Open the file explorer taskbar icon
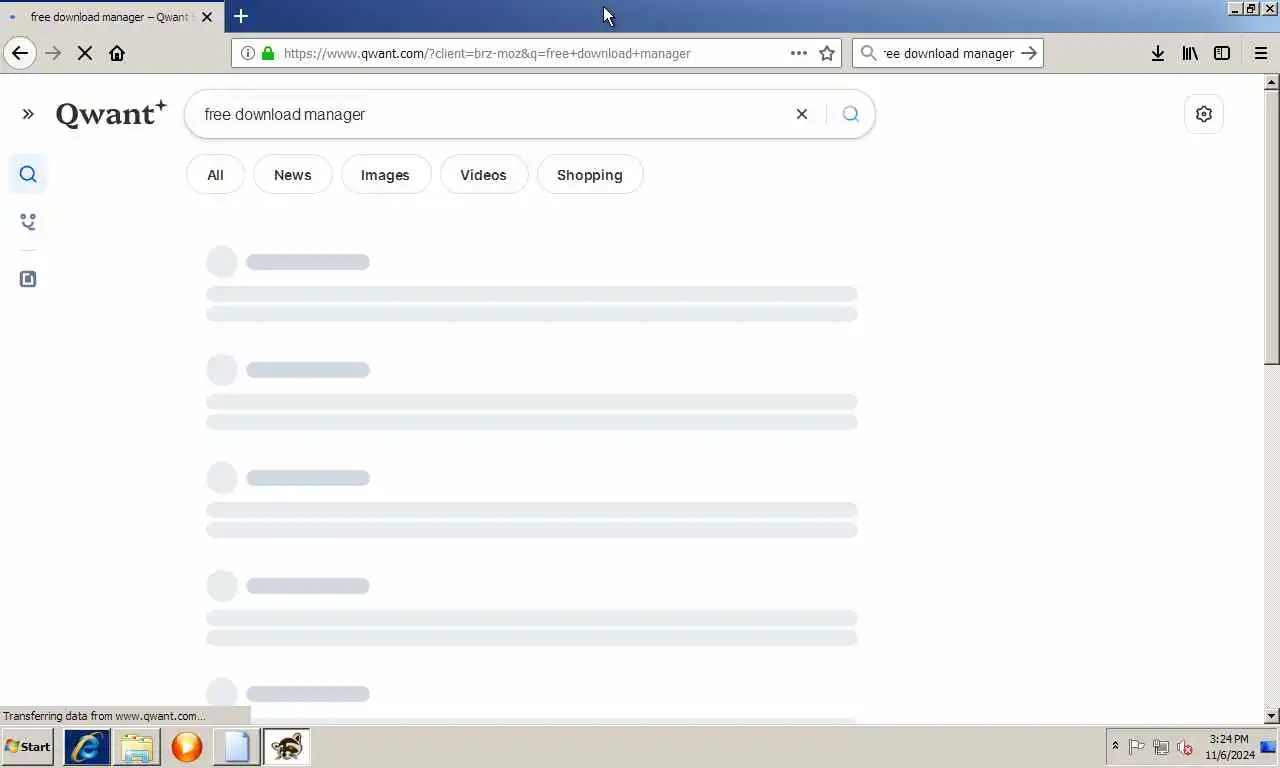 pyautogui.click(x=137, y=747)
